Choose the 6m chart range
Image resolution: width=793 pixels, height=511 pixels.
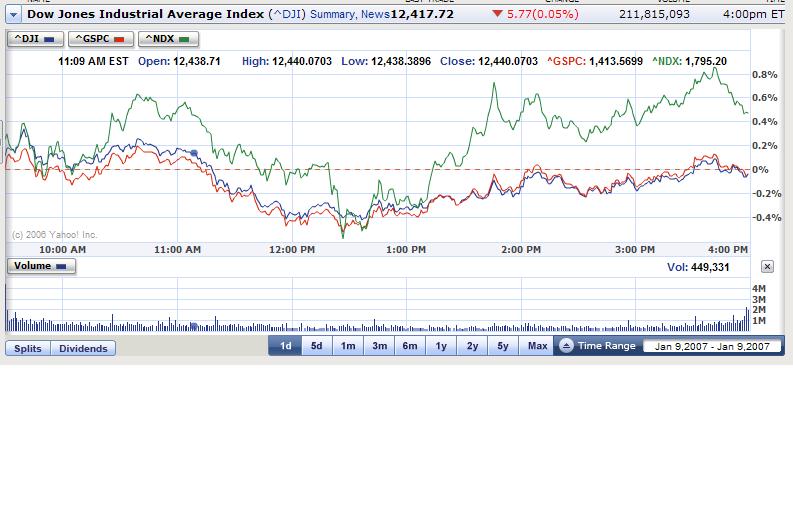410,346
